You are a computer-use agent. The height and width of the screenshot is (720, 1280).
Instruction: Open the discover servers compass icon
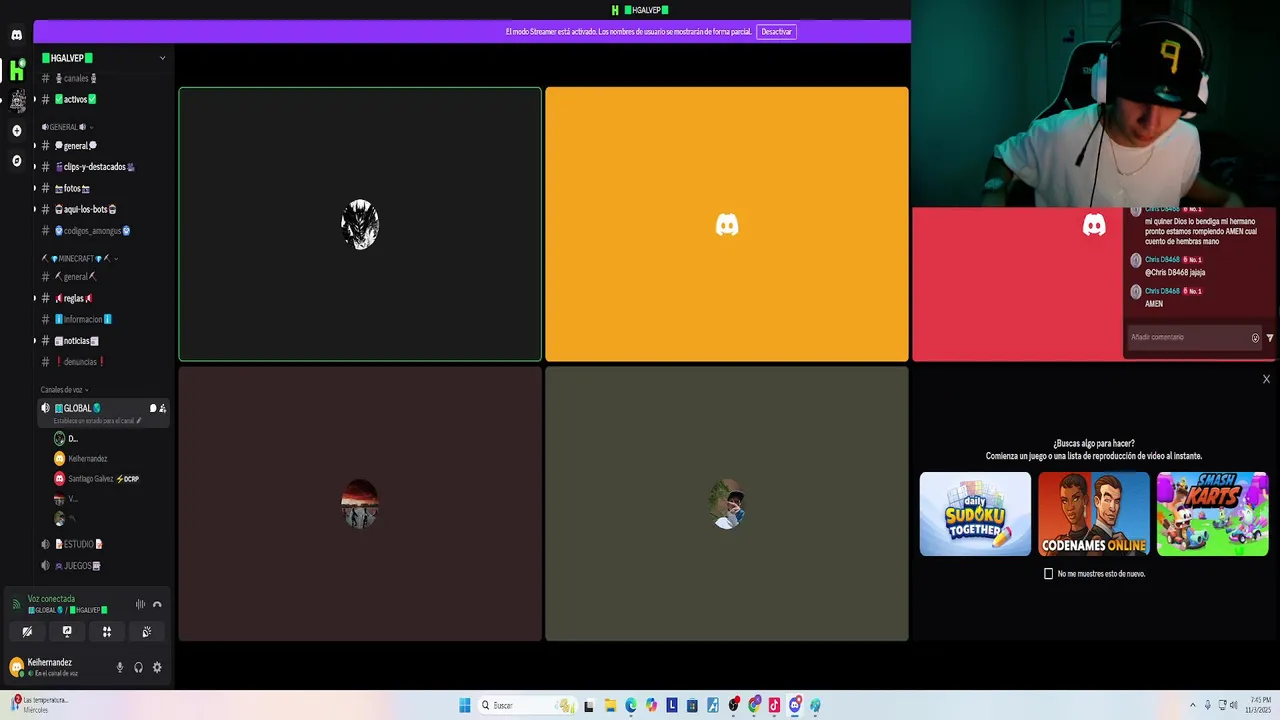[16, 161]
